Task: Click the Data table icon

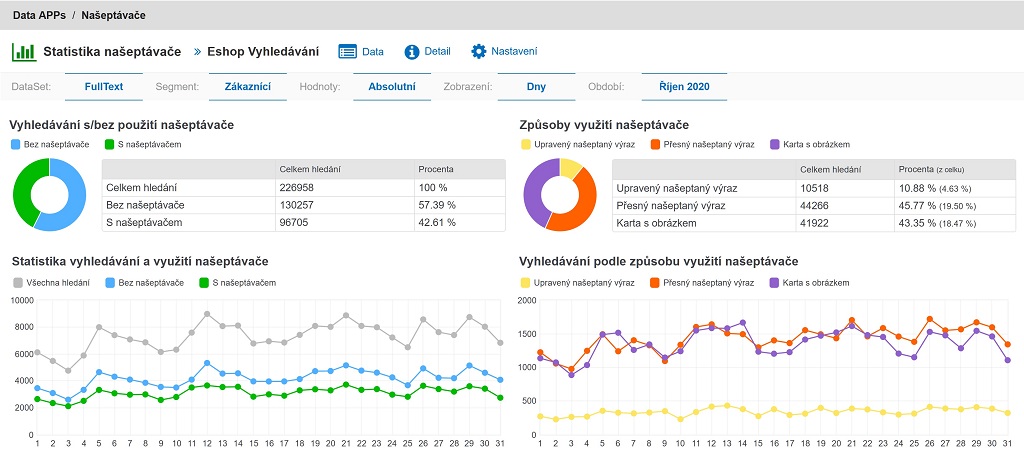Action: [347, 52]
